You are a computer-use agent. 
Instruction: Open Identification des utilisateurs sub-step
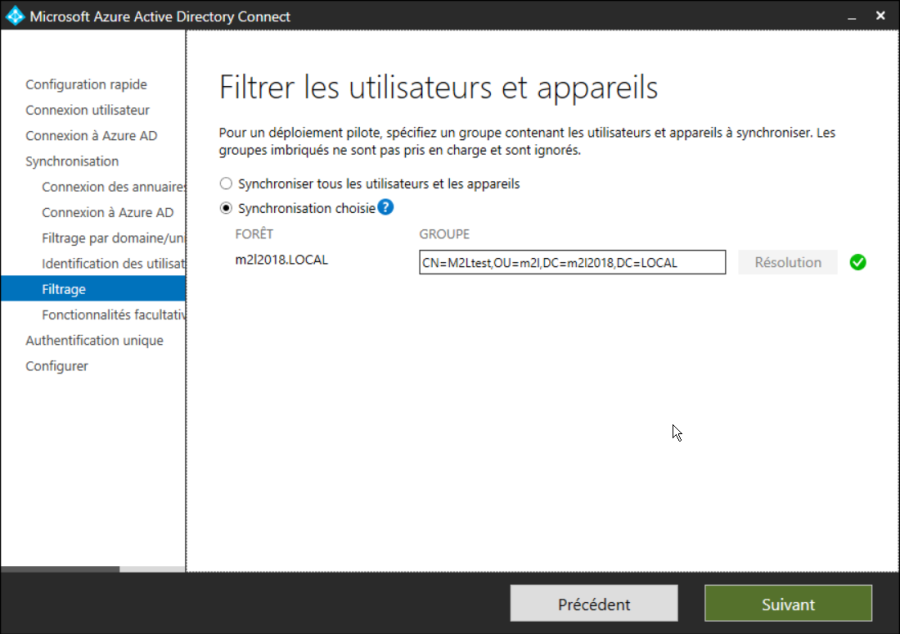click(x=113, y=263)
